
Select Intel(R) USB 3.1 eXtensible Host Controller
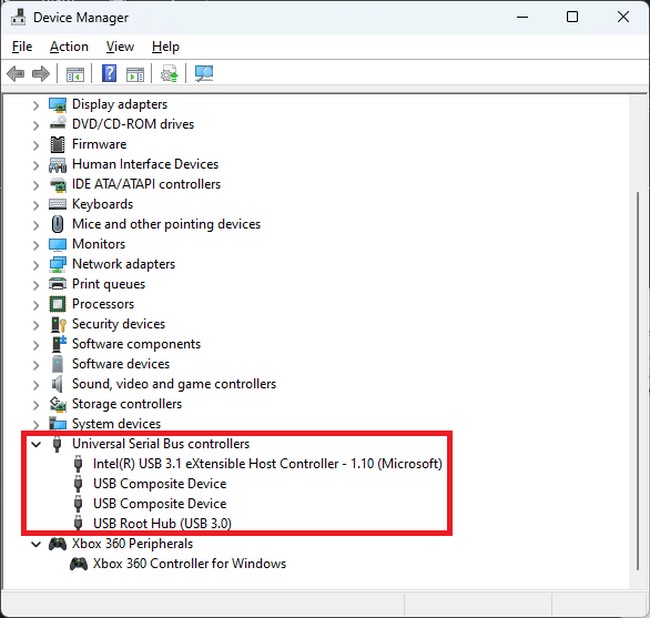pyautogui.click(x=268, y=463)
